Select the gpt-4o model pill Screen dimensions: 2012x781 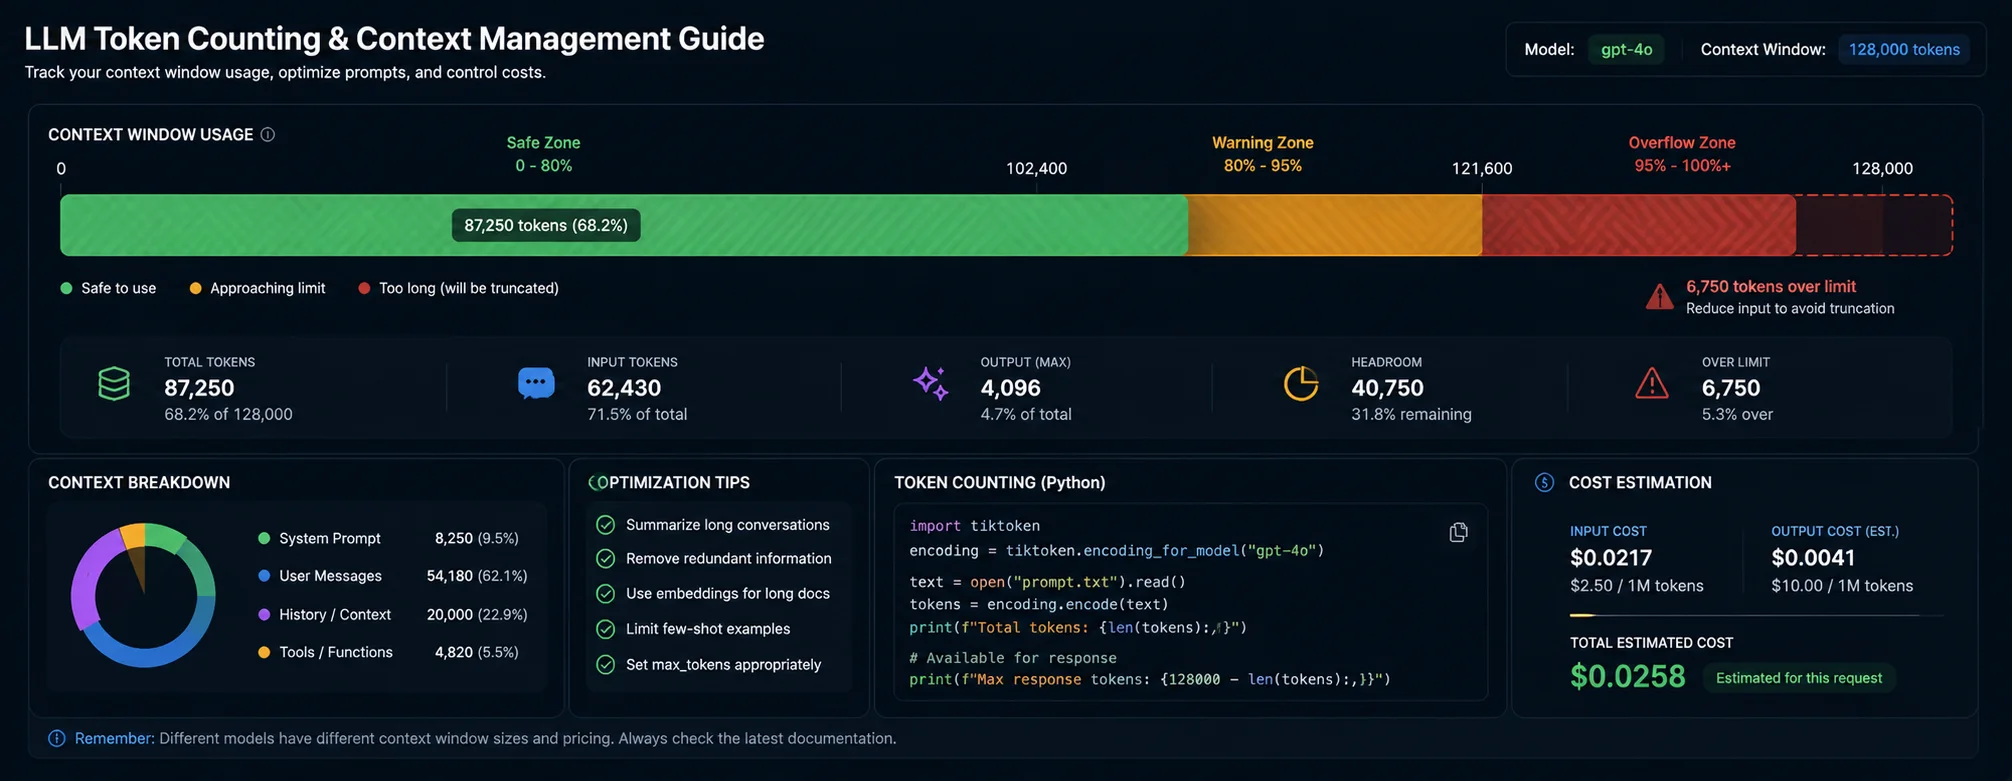pos(1626,49)
